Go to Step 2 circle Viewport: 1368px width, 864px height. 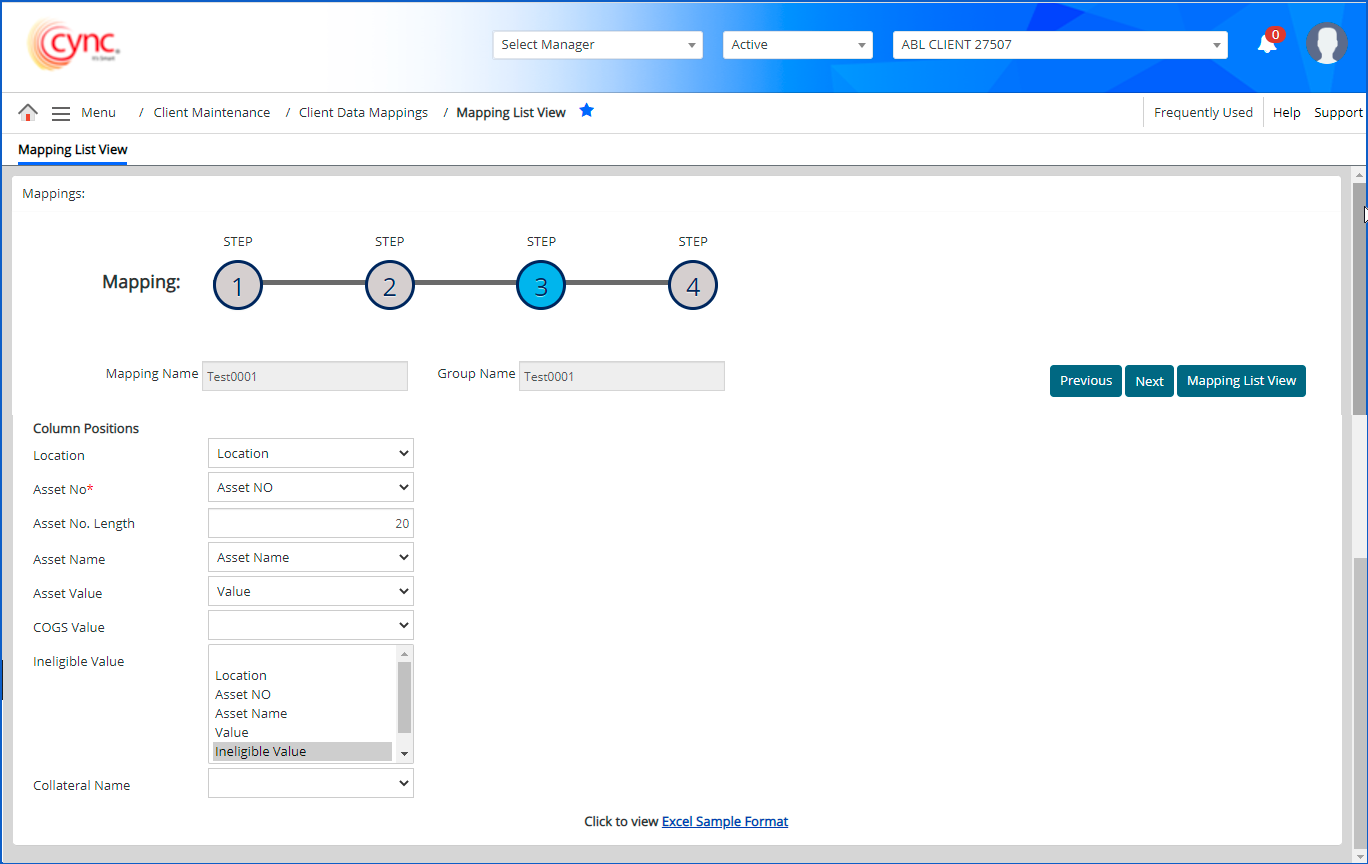[x=390, y=286]
